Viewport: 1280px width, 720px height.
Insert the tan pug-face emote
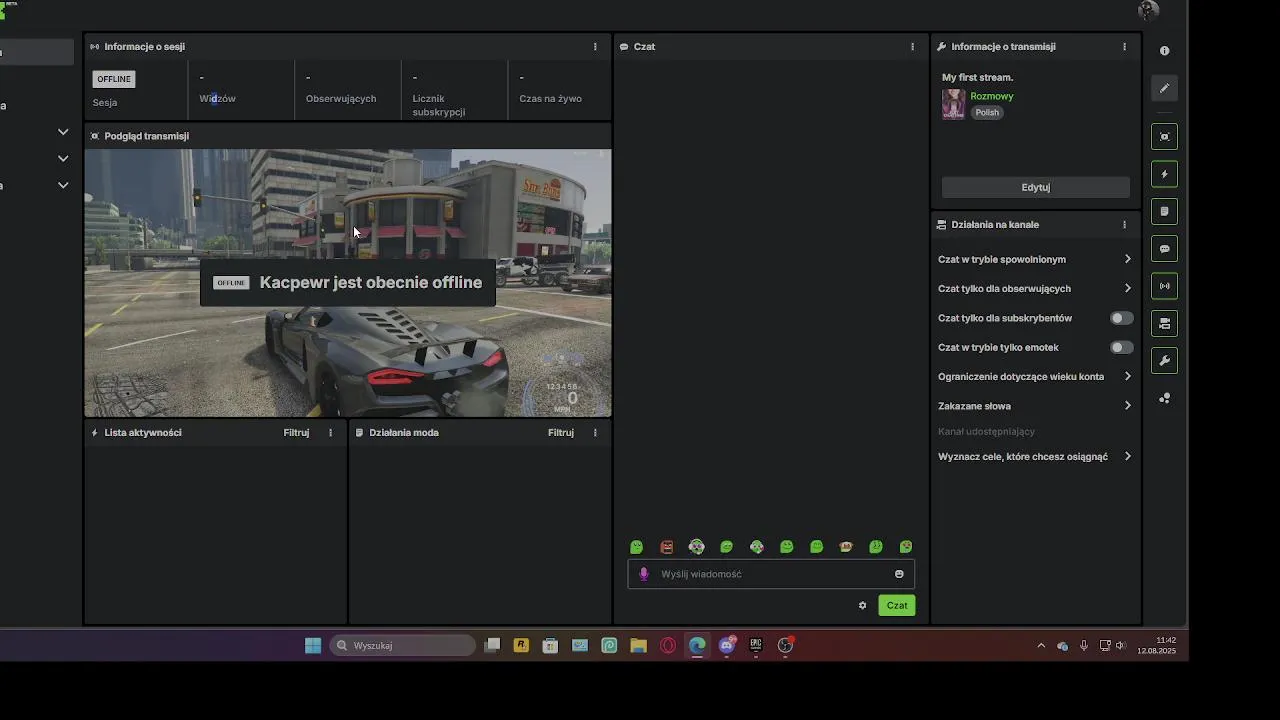tap(846, 547)
